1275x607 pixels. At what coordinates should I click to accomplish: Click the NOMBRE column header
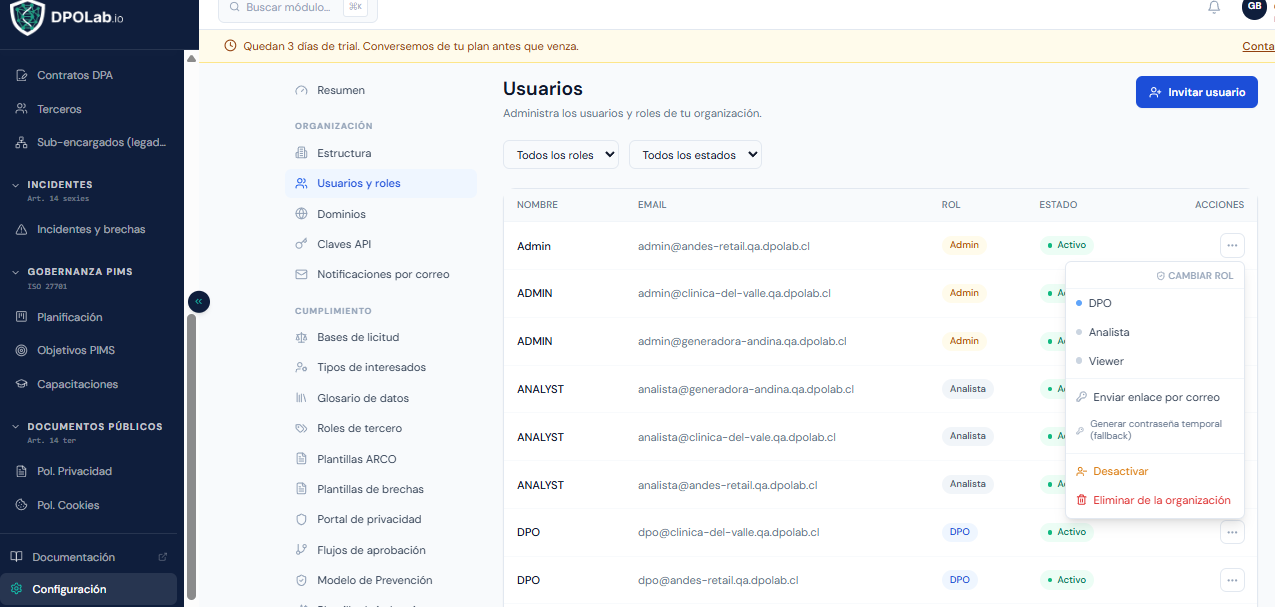click(537, 205)
